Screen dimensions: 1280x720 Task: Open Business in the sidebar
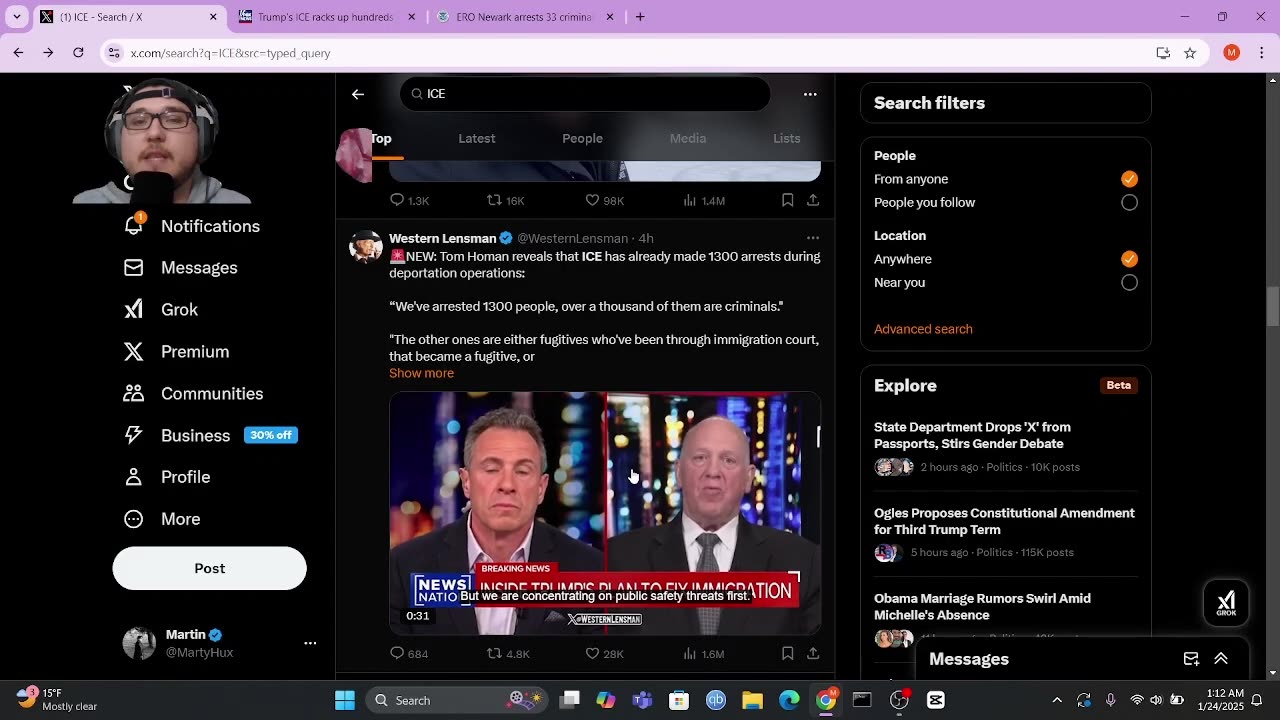[x=210, y=435]
